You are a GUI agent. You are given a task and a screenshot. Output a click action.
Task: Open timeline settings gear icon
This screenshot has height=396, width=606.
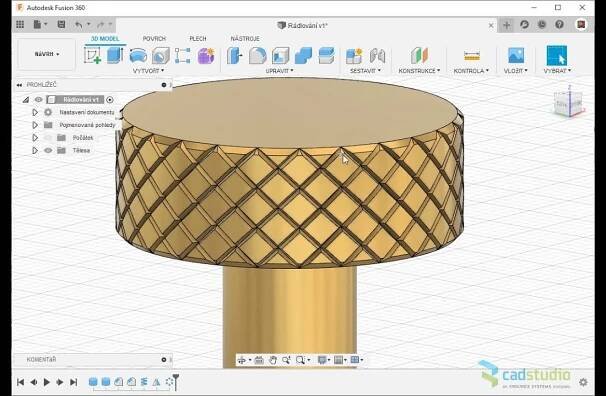pos(583,382)
